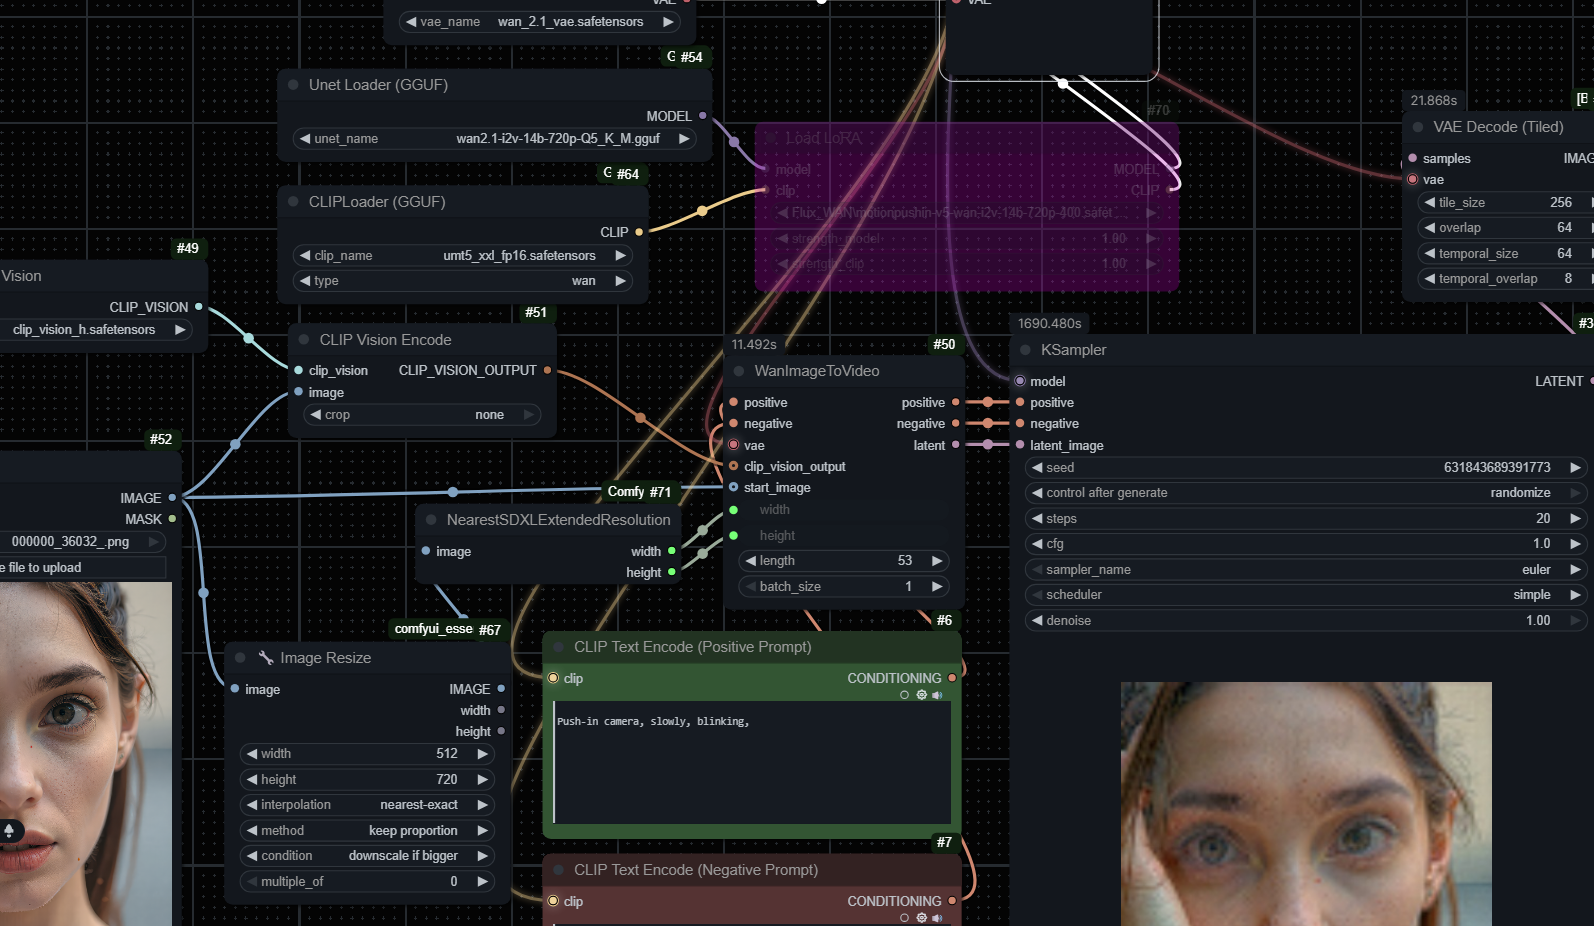
Task: Collapse the KSampler node
Action: coord(1025,350)
